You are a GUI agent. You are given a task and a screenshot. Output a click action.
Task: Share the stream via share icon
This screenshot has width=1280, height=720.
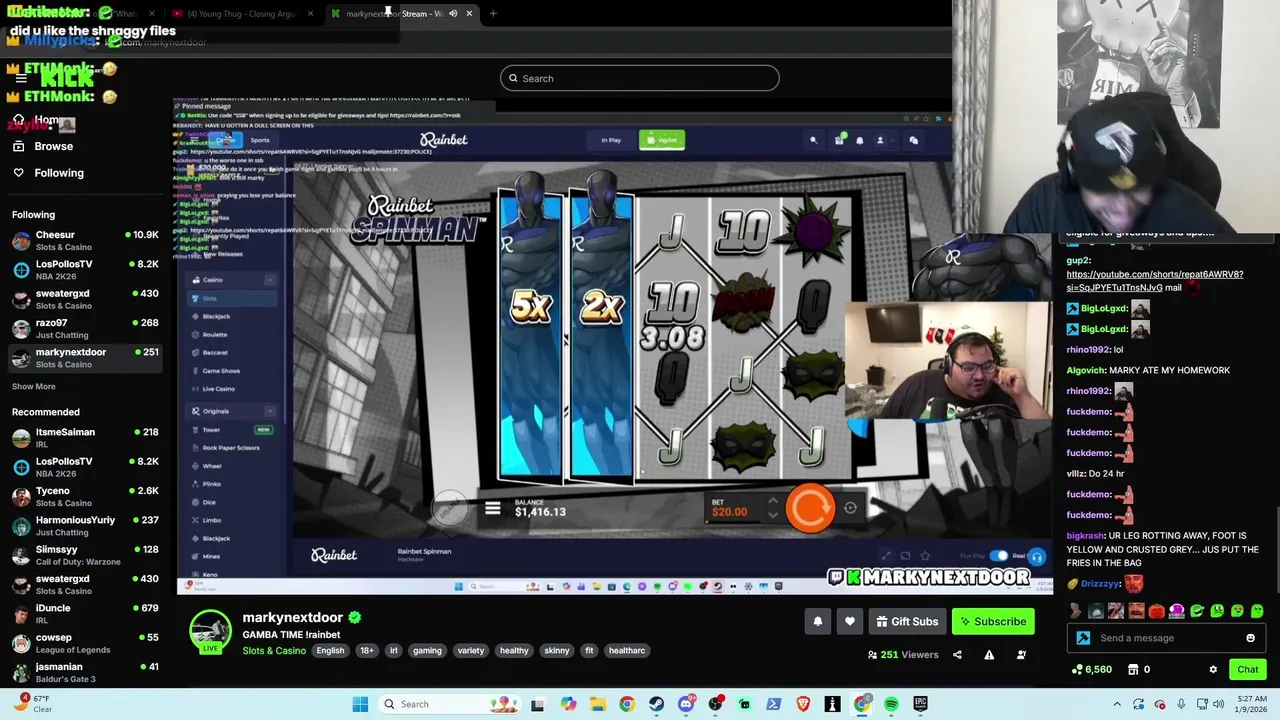(957, 655)
